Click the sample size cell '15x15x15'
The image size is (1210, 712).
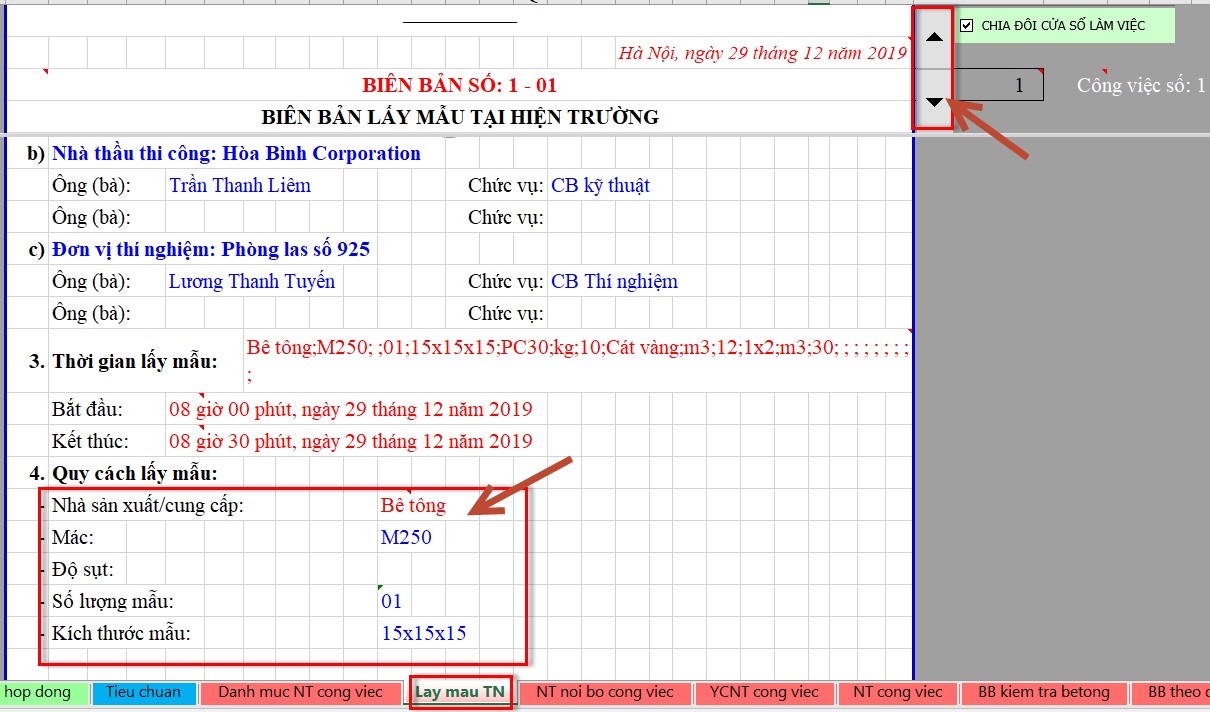coord(423,633)
